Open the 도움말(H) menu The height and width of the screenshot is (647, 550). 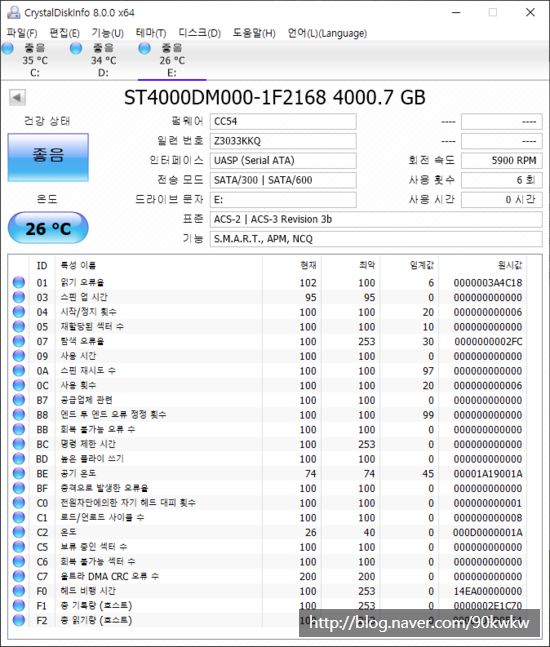(254, 33)
